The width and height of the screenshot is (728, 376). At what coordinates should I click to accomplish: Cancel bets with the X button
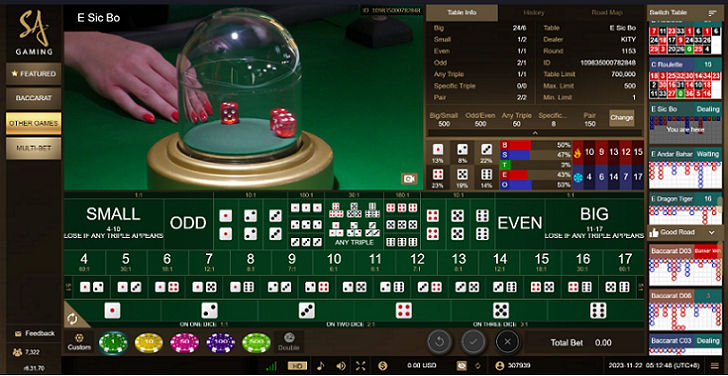click(x=507, y=342)
